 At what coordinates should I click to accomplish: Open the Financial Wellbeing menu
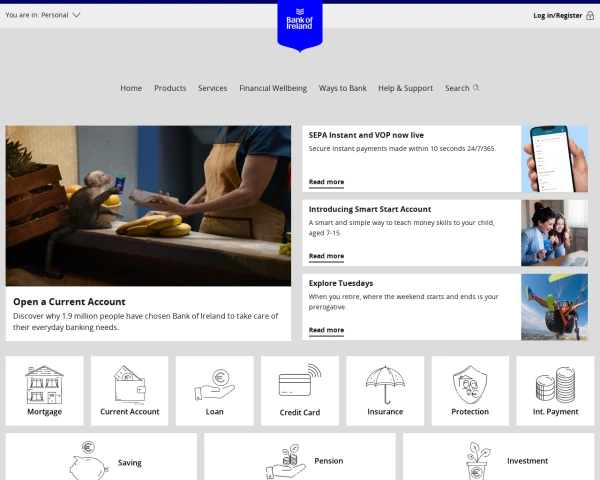tap(273, 88)
